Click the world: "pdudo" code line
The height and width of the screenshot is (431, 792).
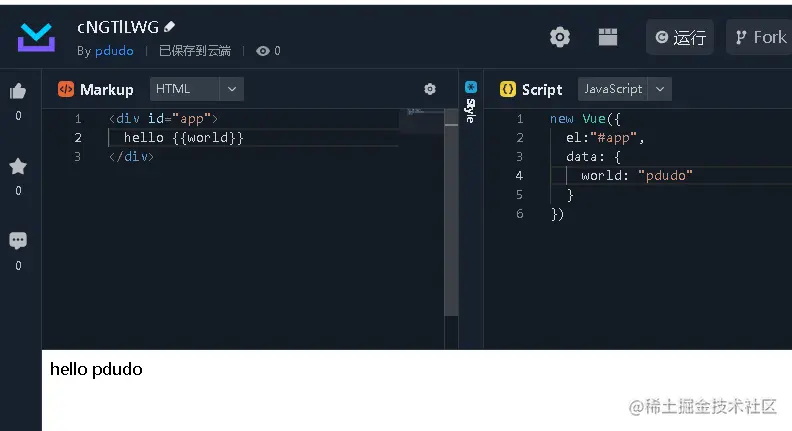[x=637, y=175]
